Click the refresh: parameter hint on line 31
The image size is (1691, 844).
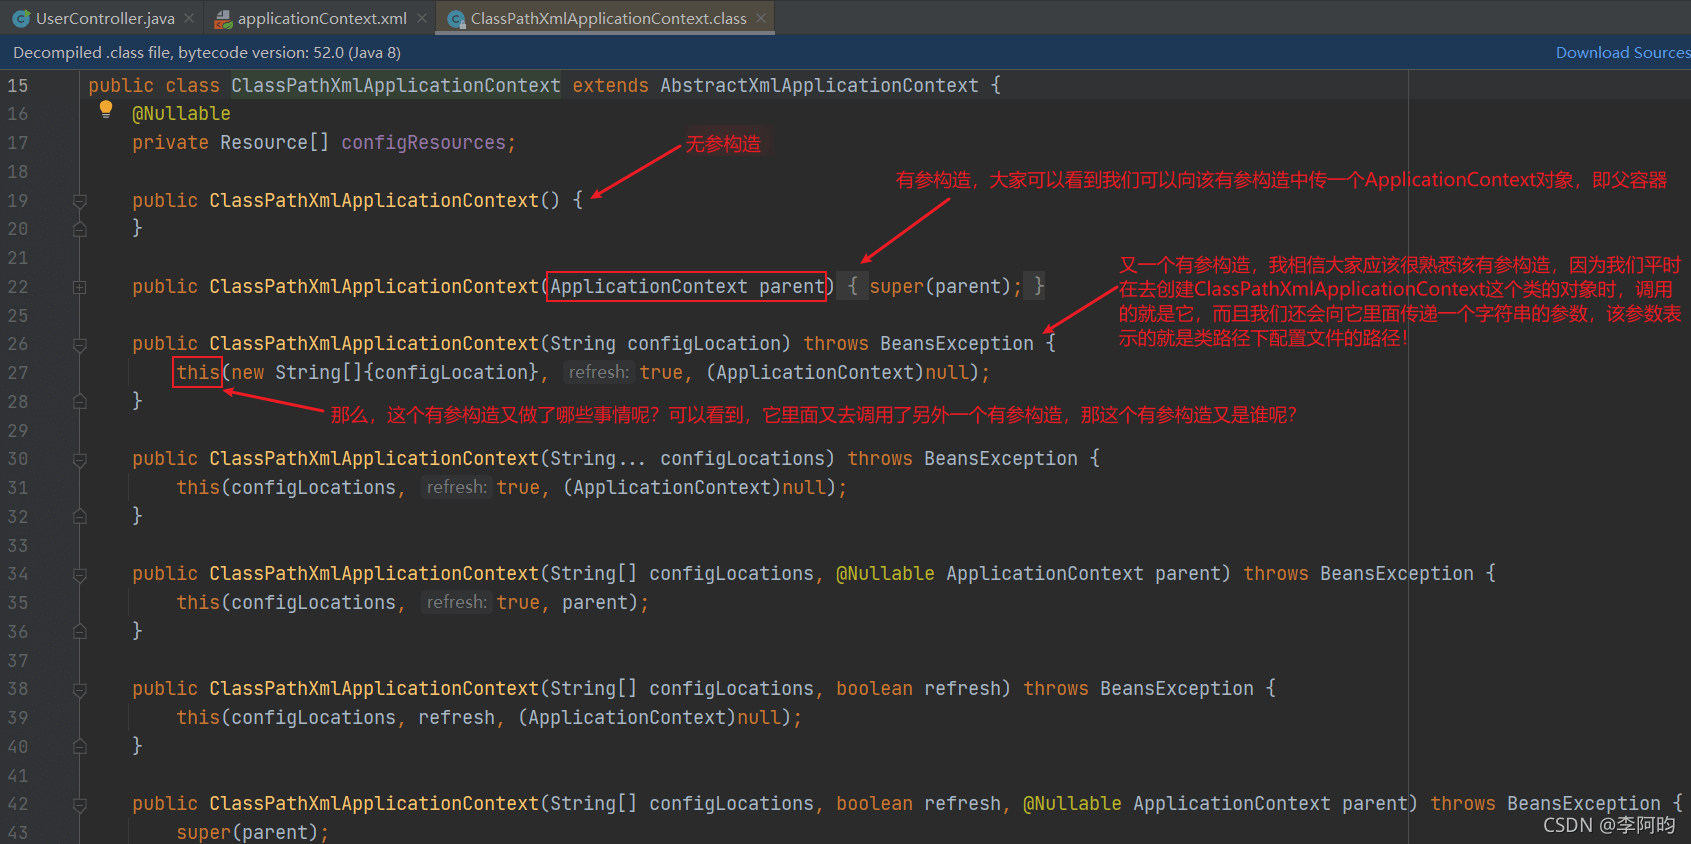(456, 488)
